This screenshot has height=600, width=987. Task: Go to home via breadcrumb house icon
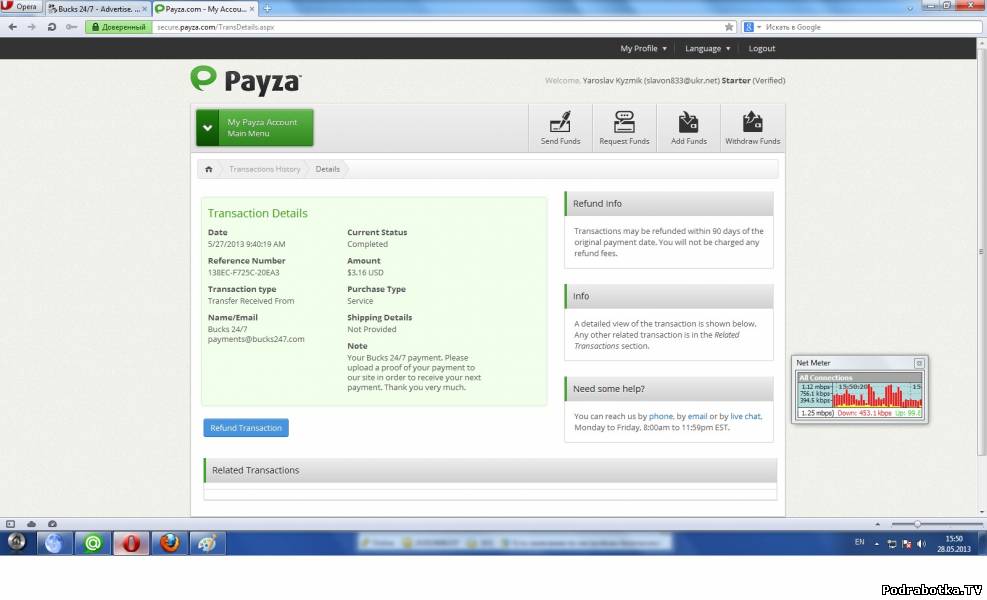pos(208,169)
